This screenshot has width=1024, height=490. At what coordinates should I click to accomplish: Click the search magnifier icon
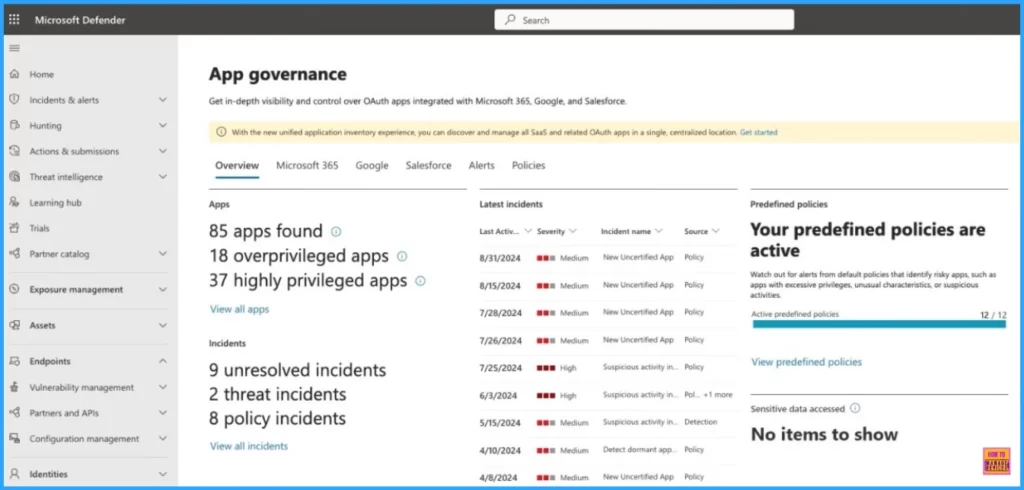pos(510,20)
